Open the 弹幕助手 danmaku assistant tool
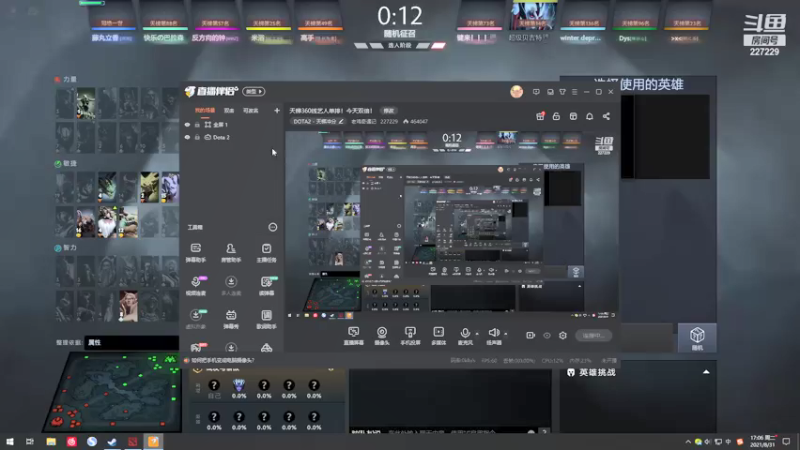The height and width of the screenshot is (450, 800). [x=195, y=252]
